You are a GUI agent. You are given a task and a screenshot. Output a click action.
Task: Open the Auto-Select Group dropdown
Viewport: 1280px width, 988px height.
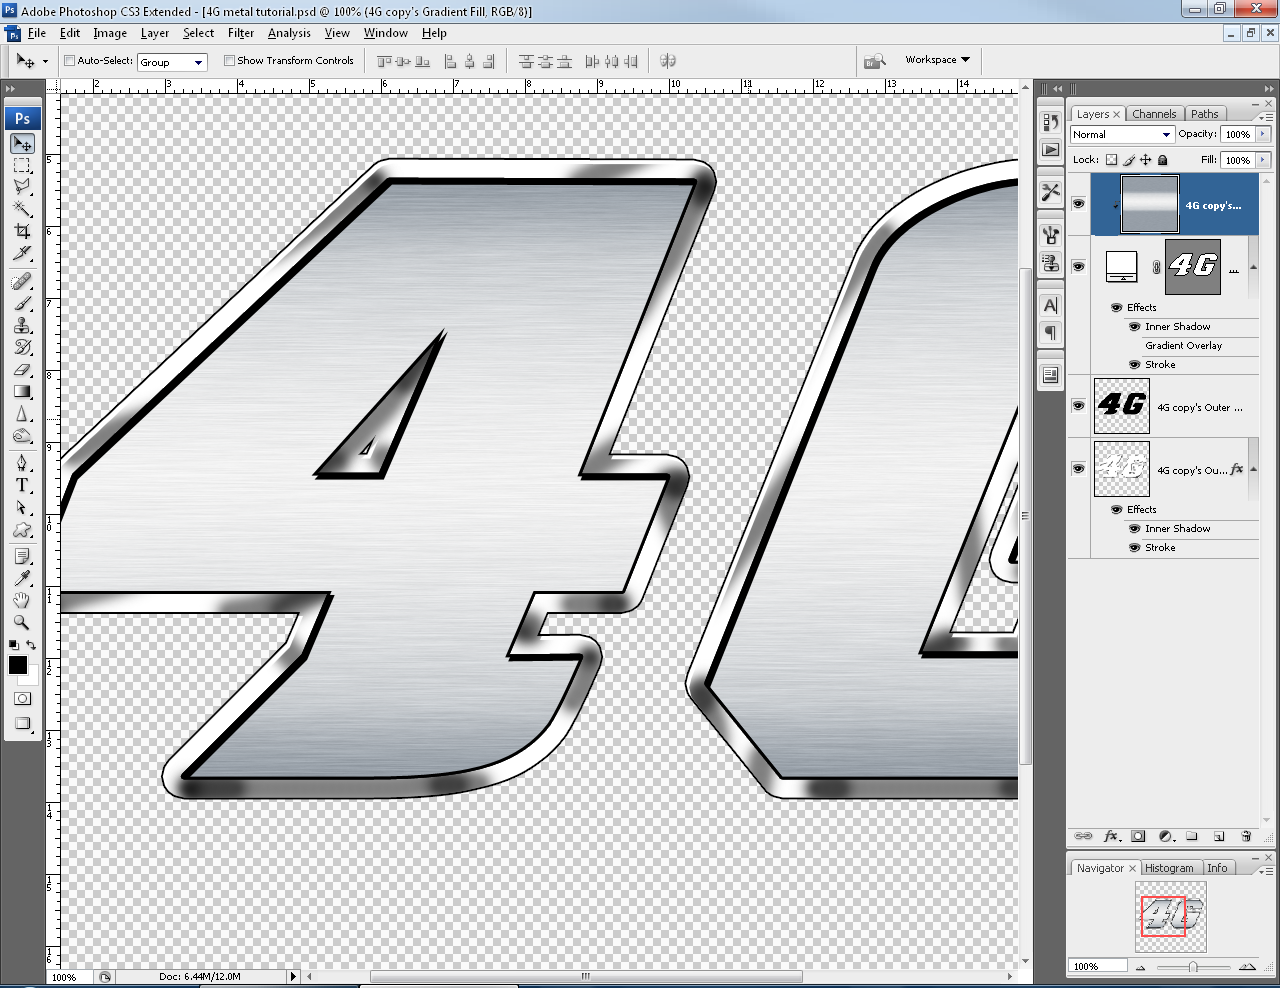pos(172,62)
